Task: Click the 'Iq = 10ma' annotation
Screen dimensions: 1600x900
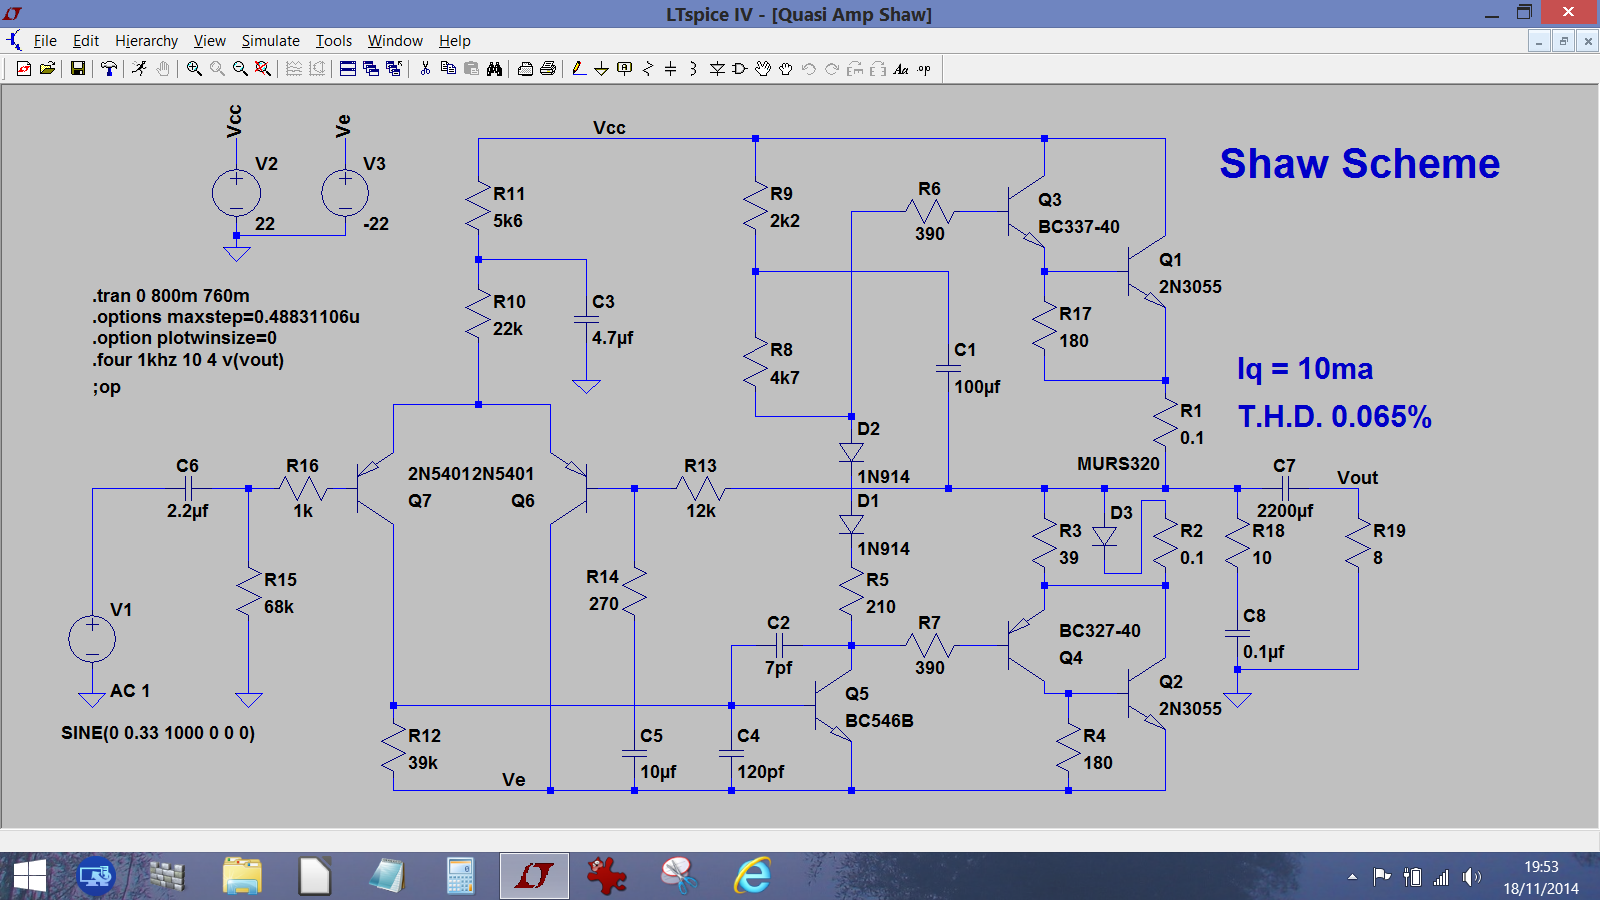Action: coord(1305,369)
